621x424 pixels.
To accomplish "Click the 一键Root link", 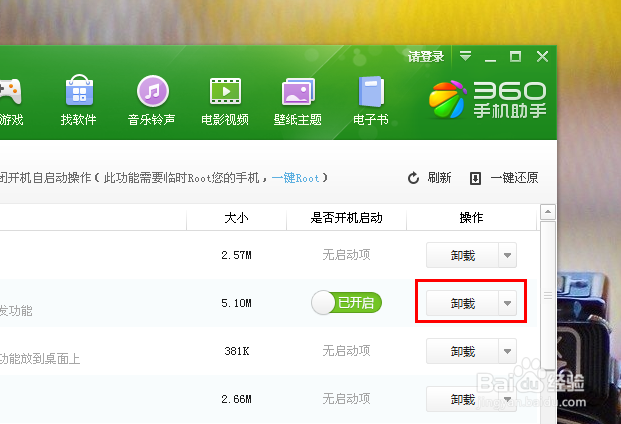I will click(296, 178).
